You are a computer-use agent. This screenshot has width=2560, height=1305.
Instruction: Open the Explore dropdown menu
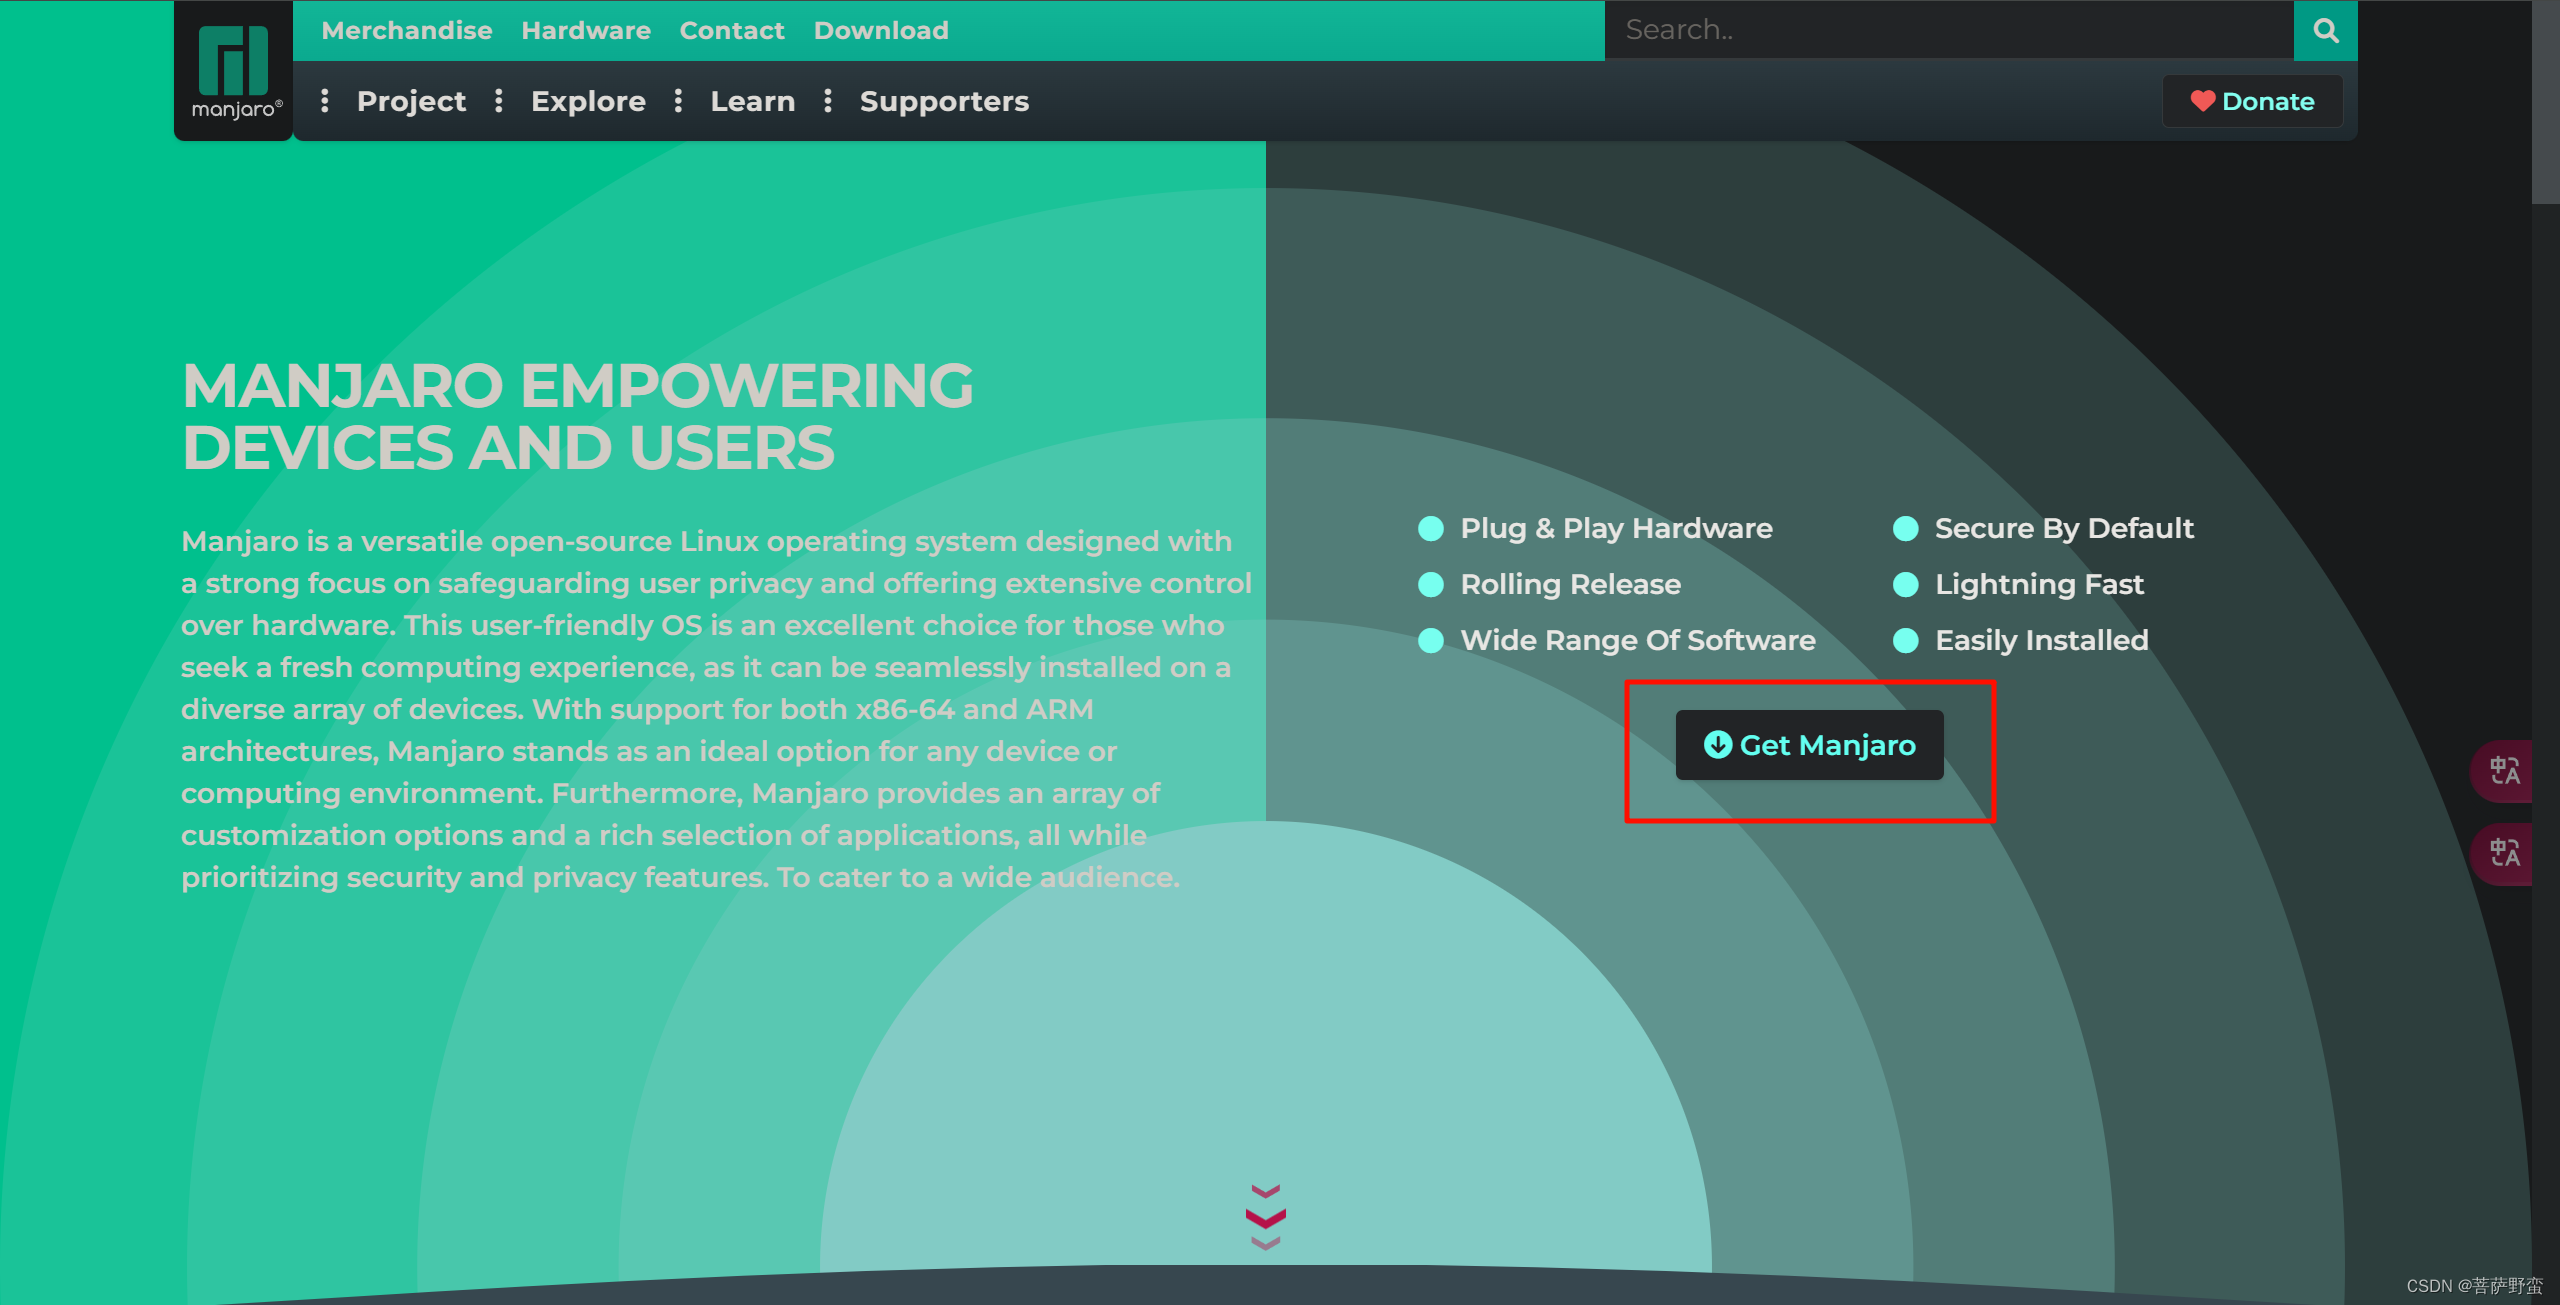click(x=587, y=101)
